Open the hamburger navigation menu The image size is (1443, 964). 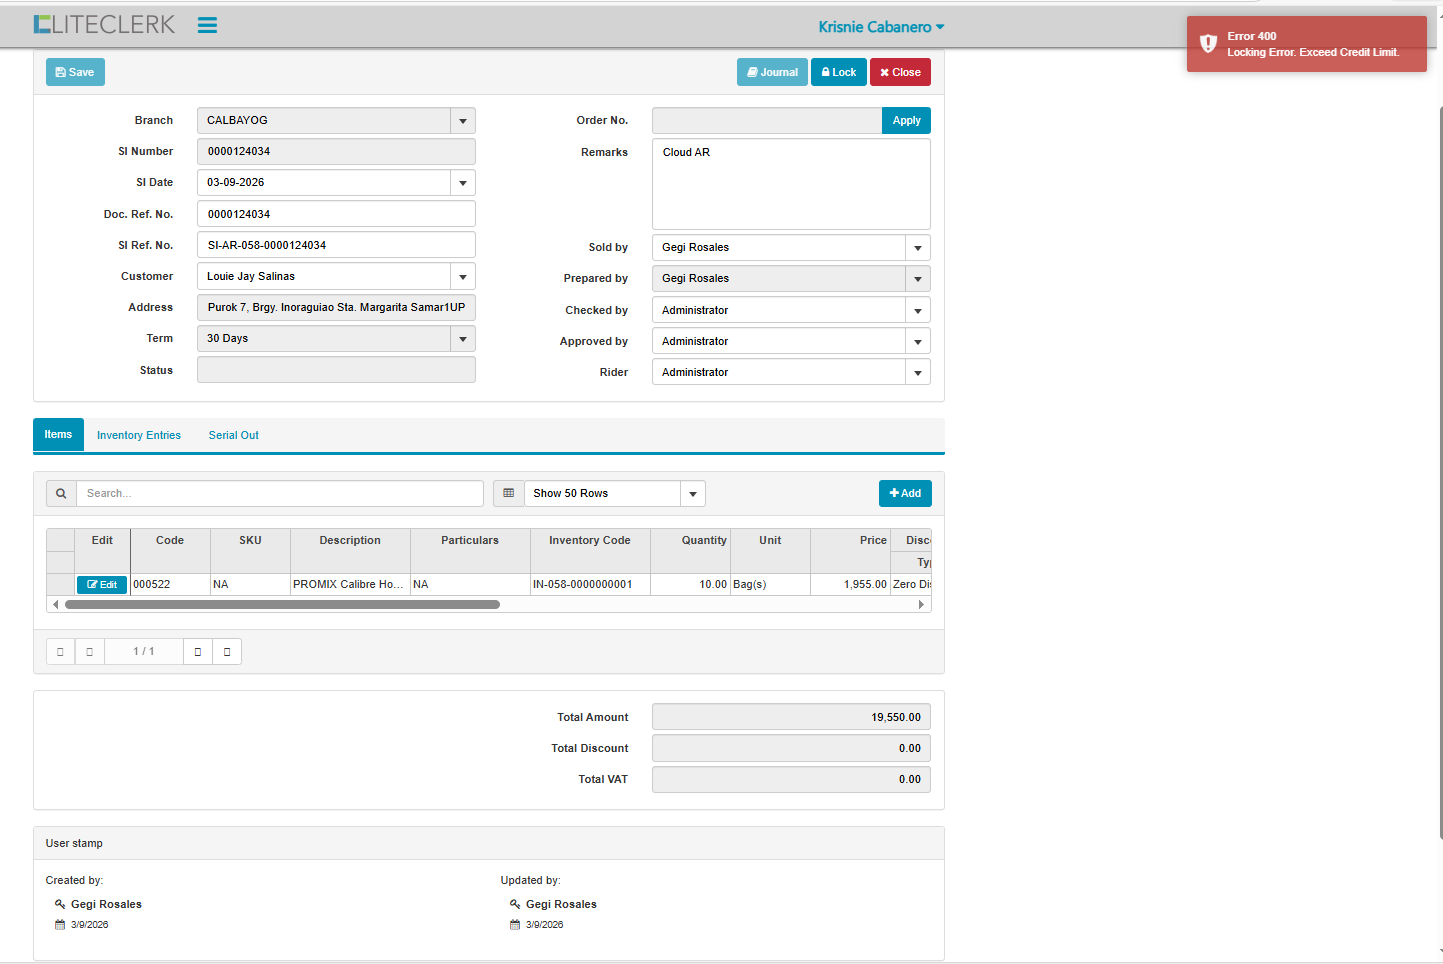(207, 26)
